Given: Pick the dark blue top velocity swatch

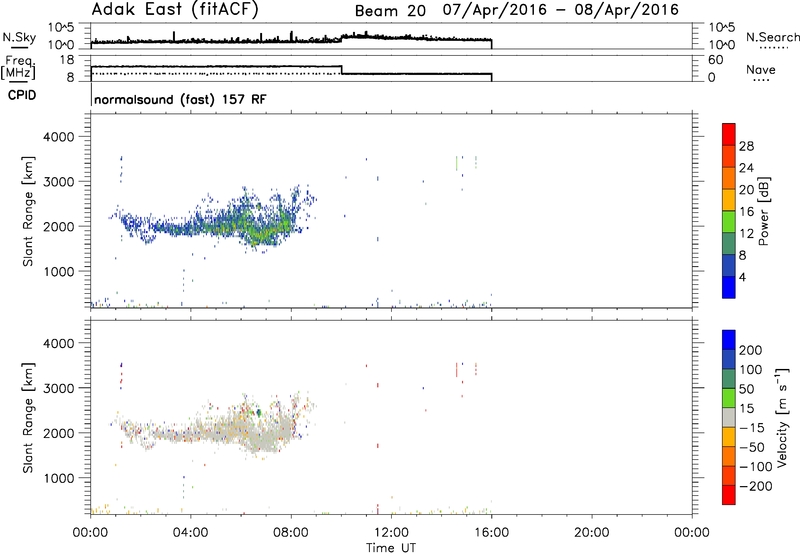Looking at the screenshot, I should coord(729,340).
